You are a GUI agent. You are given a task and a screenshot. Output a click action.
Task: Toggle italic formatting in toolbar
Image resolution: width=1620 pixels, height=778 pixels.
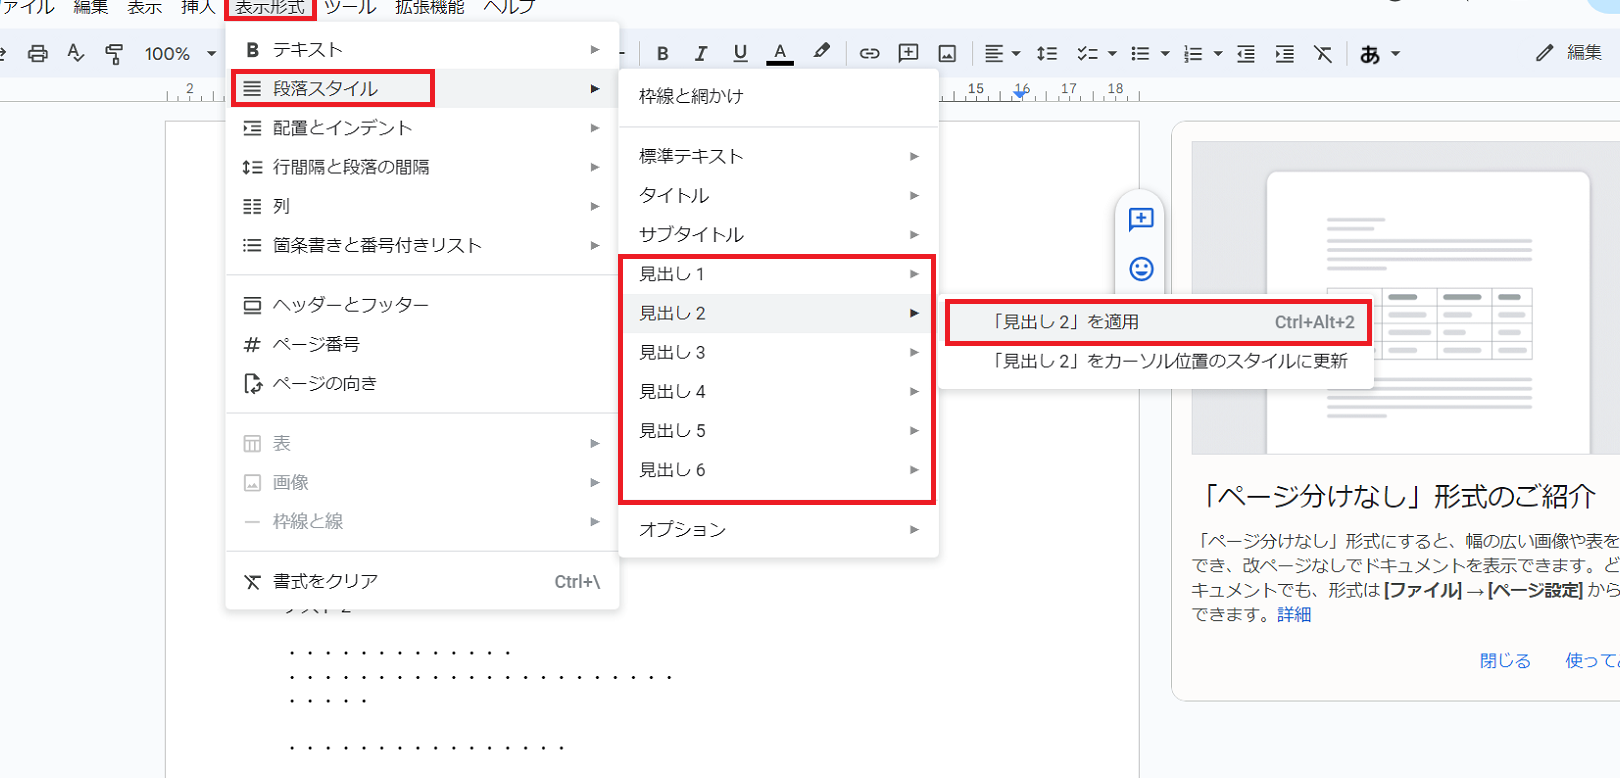point(701,54)
